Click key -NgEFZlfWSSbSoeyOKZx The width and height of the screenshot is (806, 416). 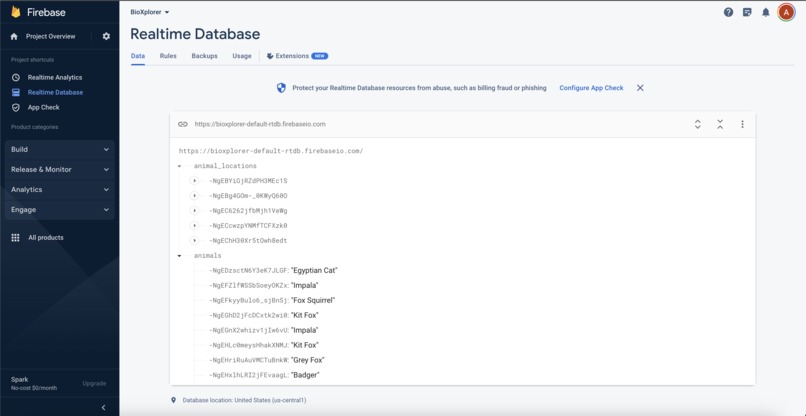pyautogui.click(x=249, y=285)
